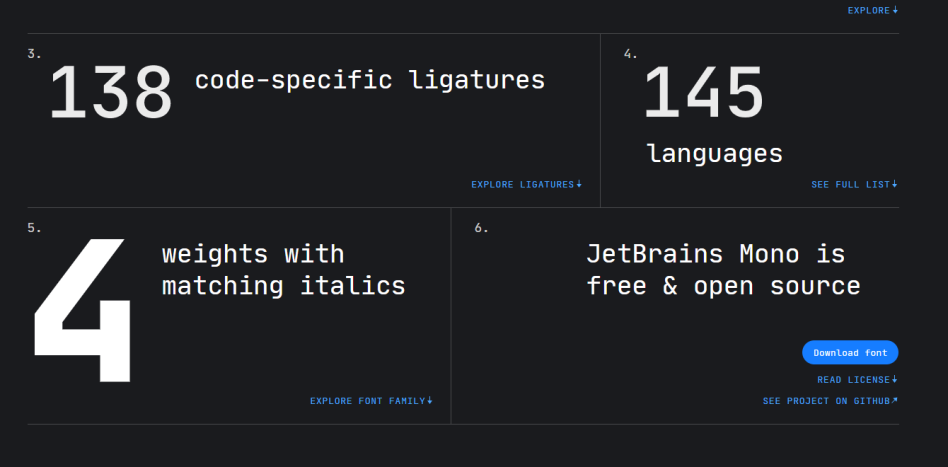This screenshot has height=467, width=948.
Task: Click the 'code-specific ligatures' heading
Action: tap(369, 80)
